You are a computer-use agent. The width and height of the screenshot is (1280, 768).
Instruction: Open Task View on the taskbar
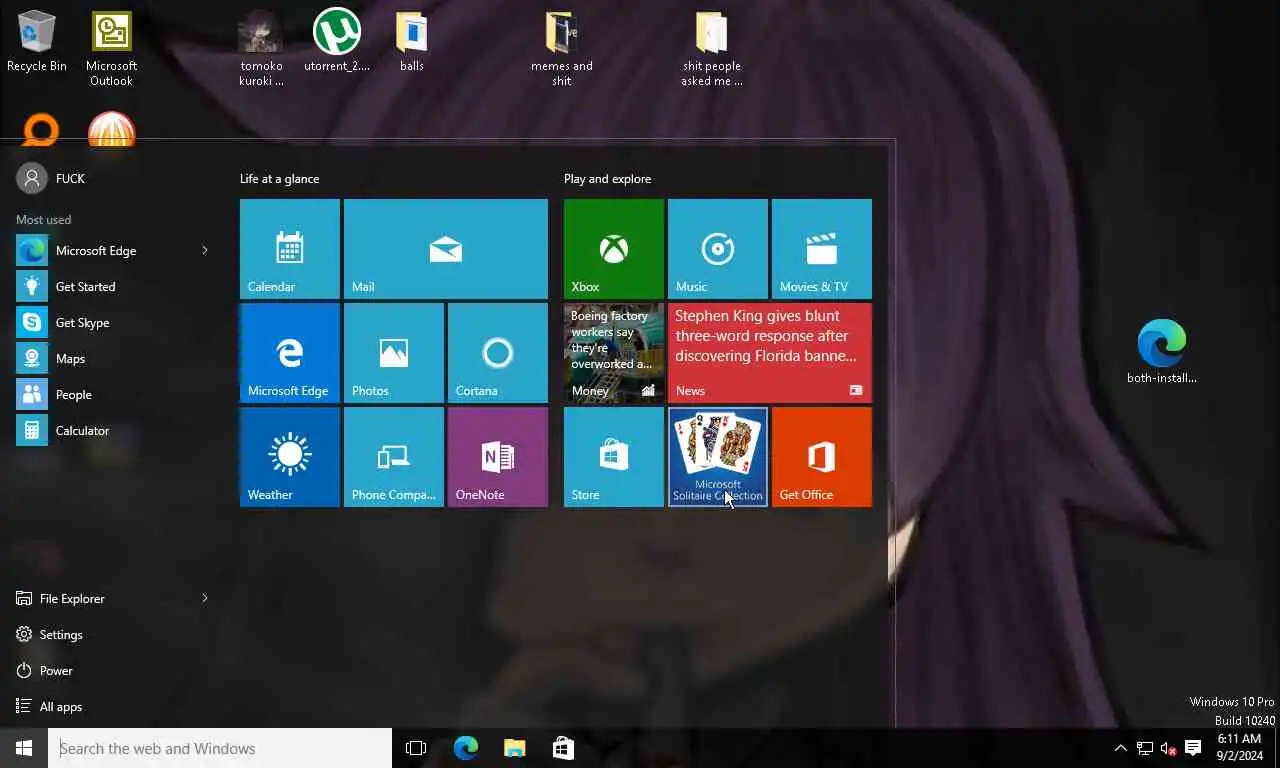pos(416,748)
